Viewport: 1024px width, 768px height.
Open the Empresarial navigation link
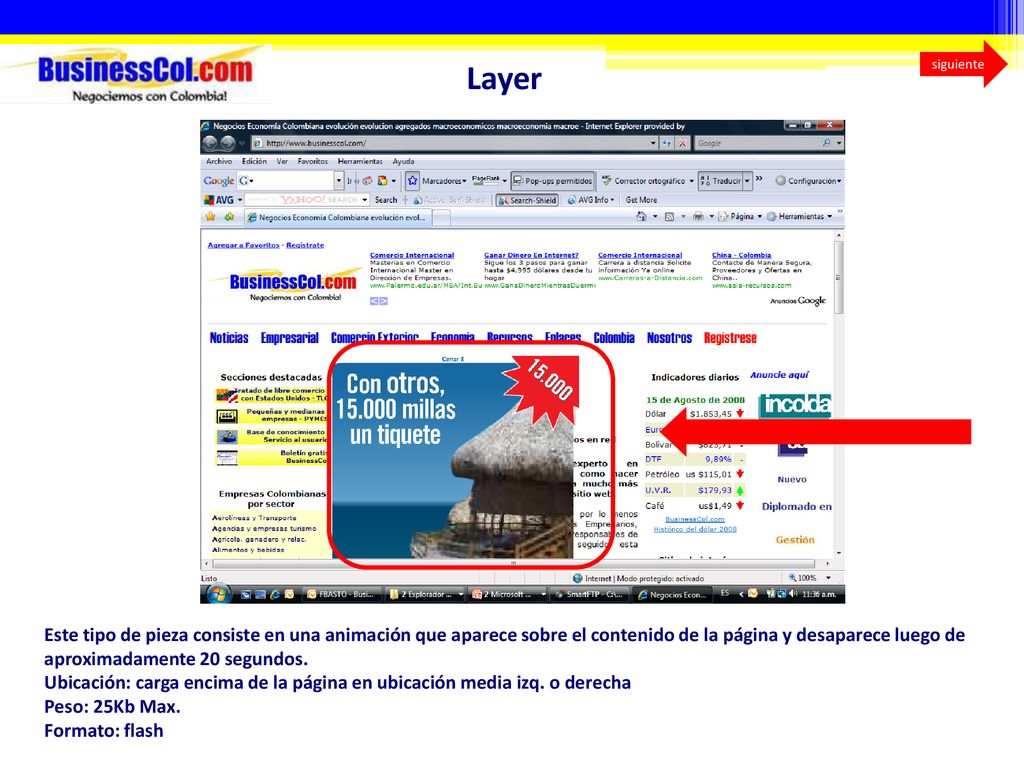289,338
